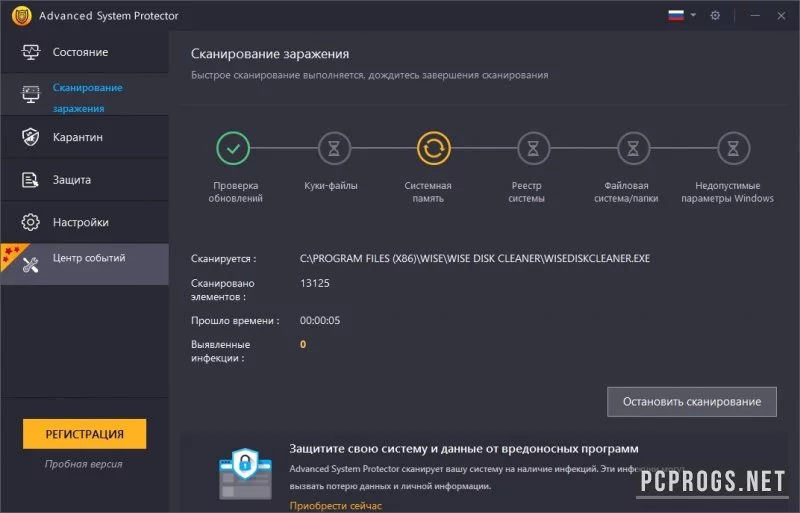Click the orange РЕГИСТРАЦИЯ button
800x513 pixels.
(85, 434)
